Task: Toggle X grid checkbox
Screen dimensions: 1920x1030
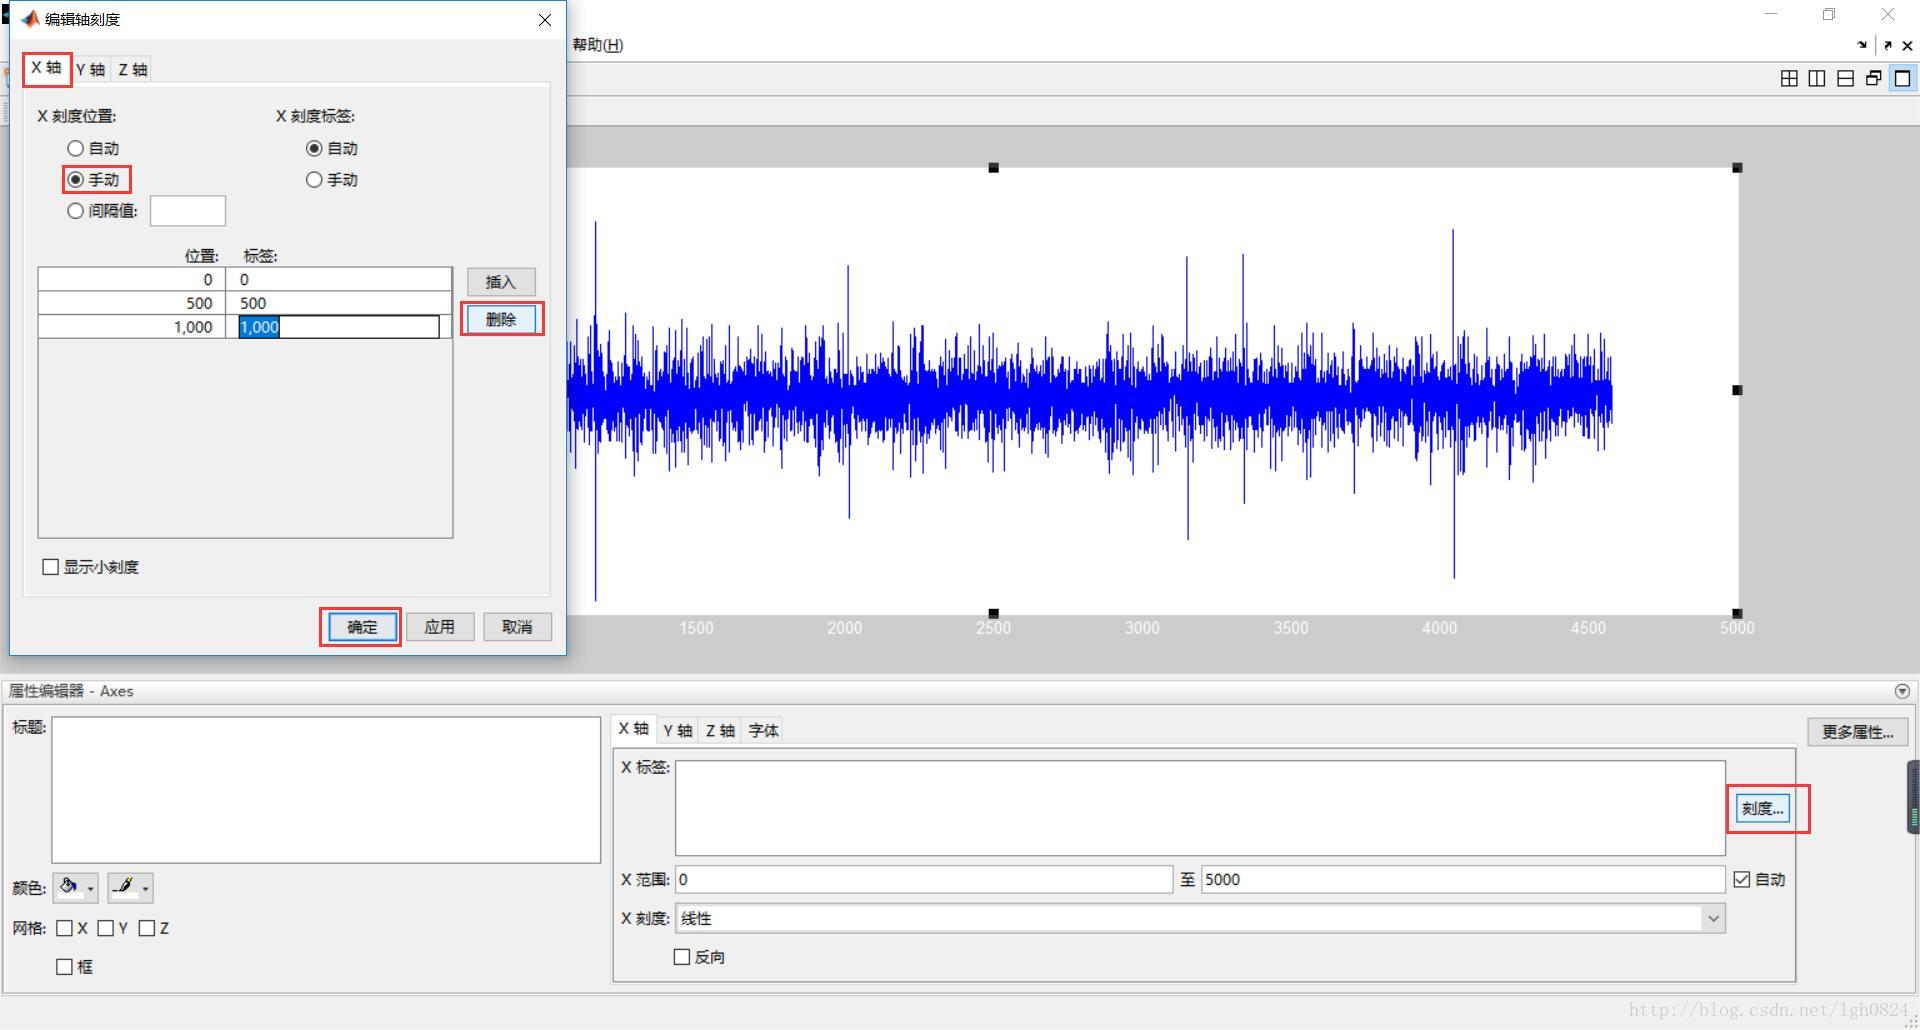Action: coord(65,928)
